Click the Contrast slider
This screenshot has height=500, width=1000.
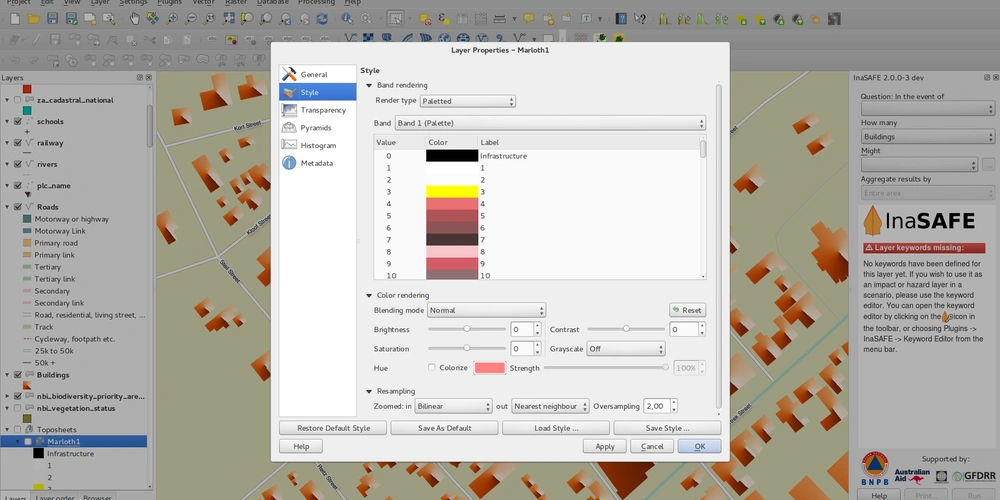click(626, 329)
